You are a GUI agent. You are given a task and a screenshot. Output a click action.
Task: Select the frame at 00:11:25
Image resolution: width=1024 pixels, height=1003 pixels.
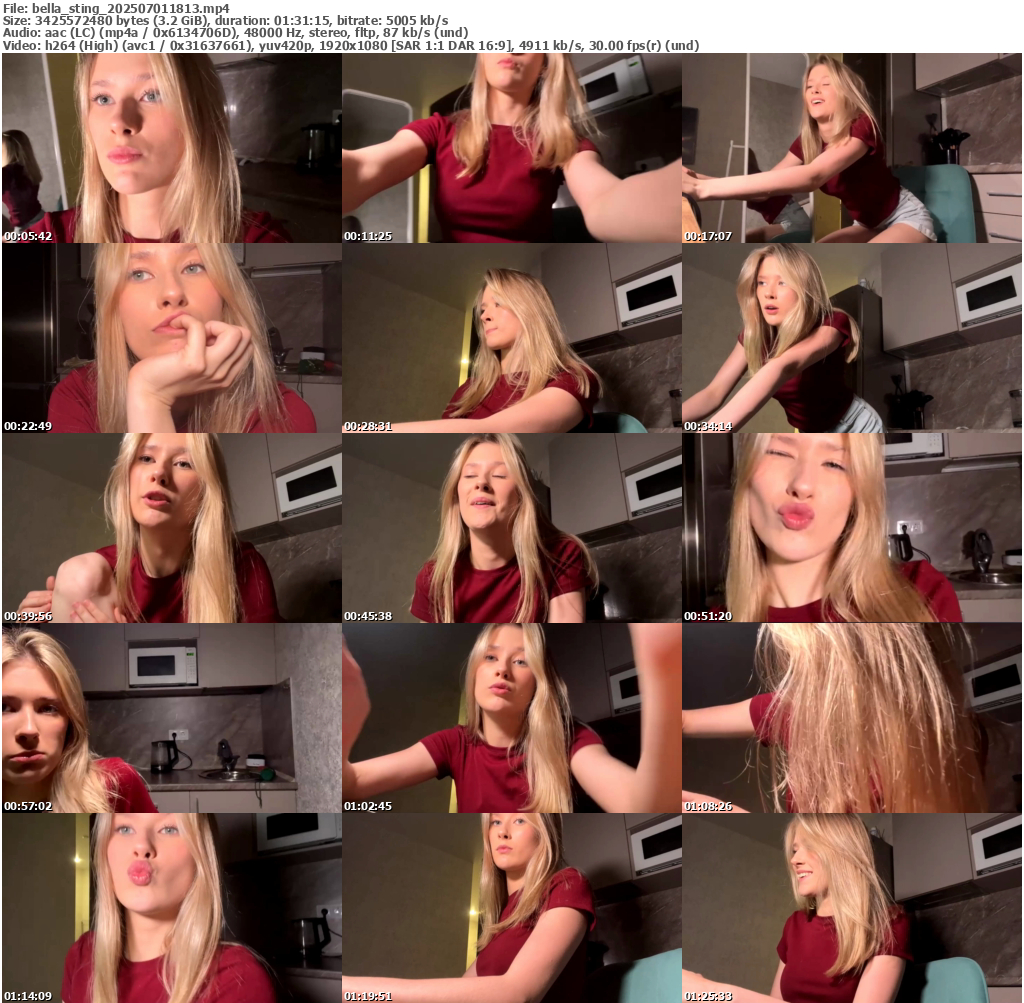click(x=511, y=148)
